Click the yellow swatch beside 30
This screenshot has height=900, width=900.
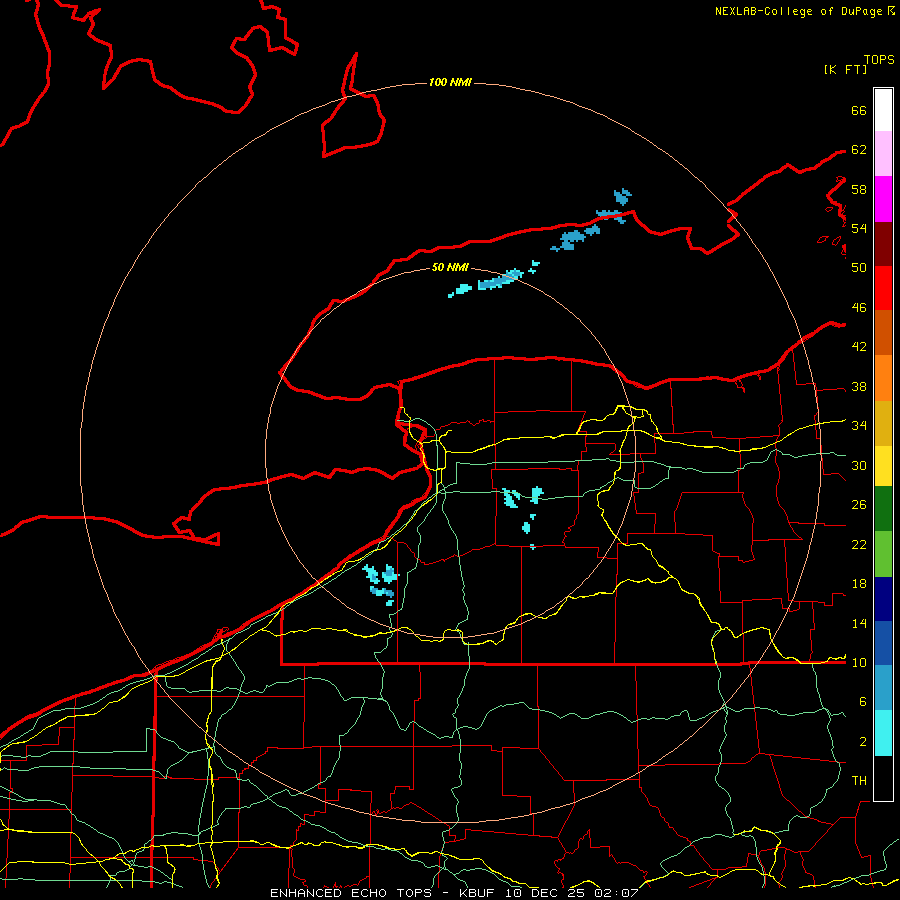pyautogui.click(x=883, y=466)
